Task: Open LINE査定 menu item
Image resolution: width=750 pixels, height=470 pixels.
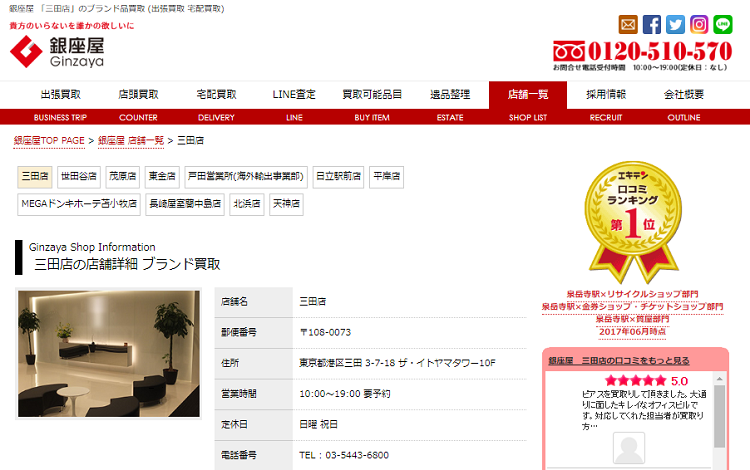Action: click(294, 95)
